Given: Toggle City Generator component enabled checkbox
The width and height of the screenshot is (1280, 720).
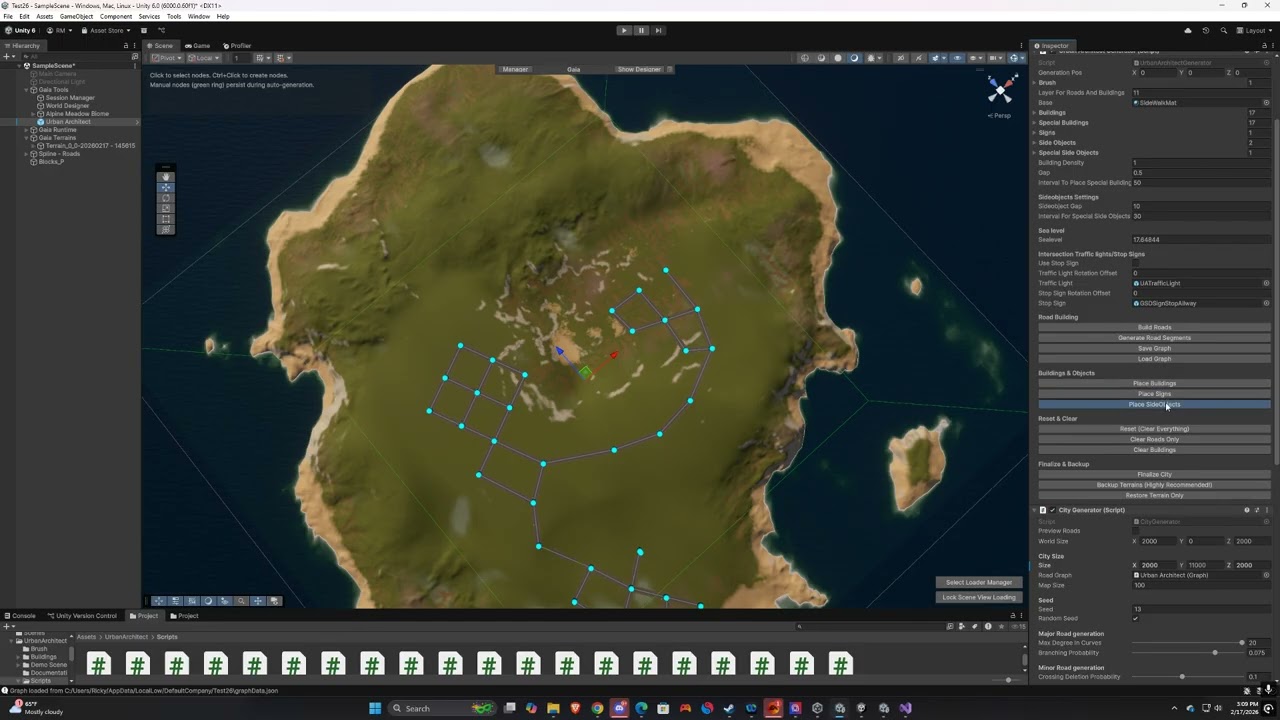Looking at the screenshot, I should [x=1053, y=510].
